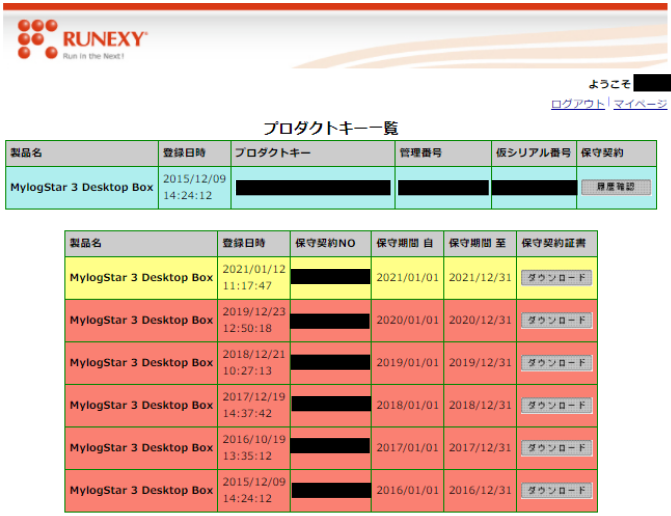The width and height of the screenshot is (671, 516).
Task: Open the マイページ link
Action: [640, 104]
